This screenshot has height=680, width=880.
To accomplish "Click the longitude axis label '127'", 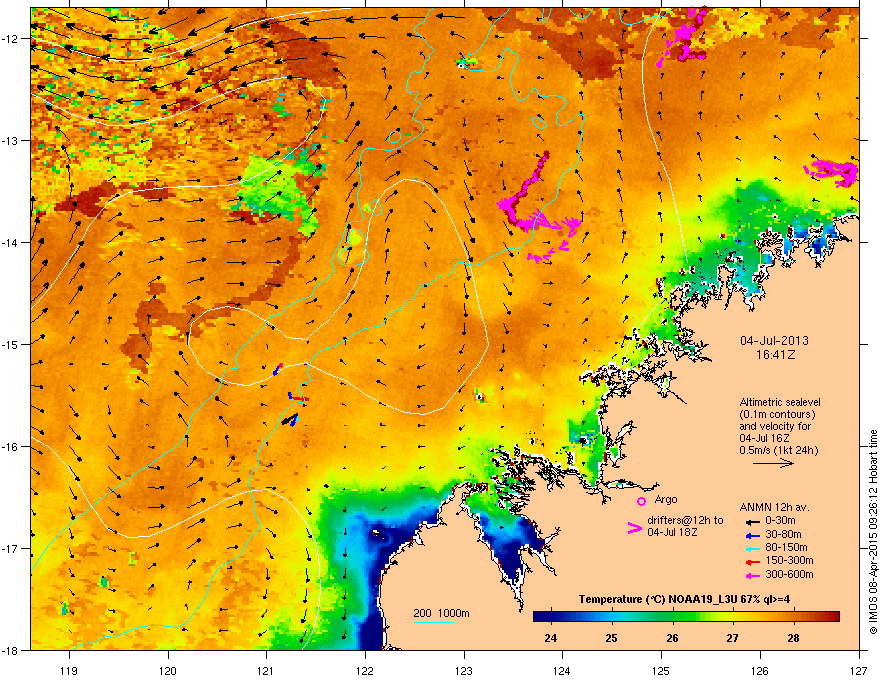I will [x=859, y=670].
